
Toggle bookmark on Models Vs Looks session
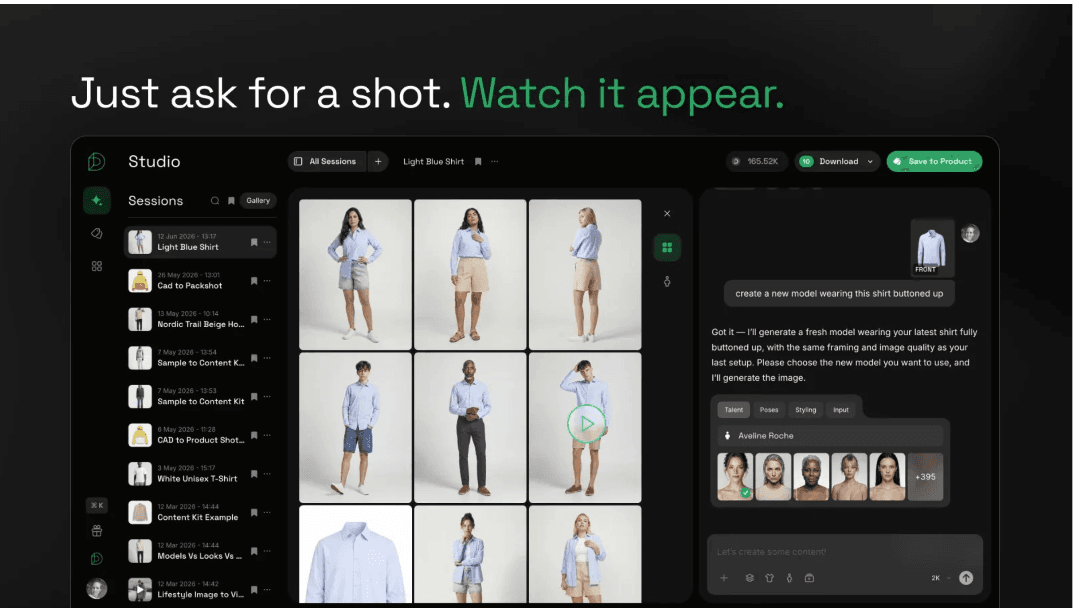pyautogui.click(x=254, y=551)
